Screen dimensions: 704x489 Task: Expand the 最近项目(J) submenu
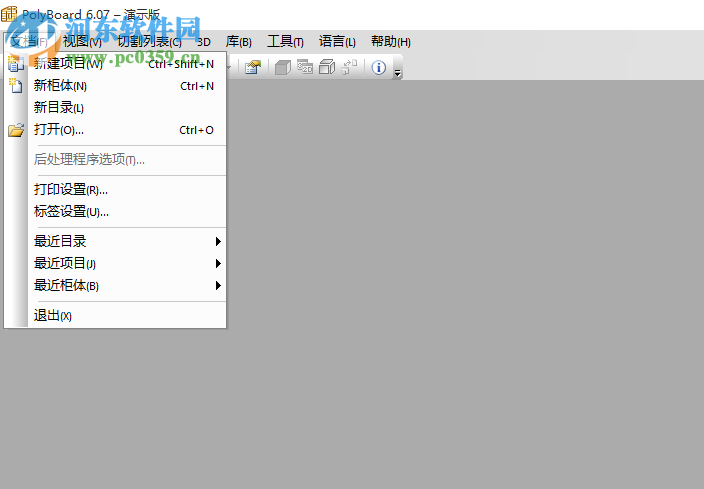pyautogui.click(x=115, y=264)
